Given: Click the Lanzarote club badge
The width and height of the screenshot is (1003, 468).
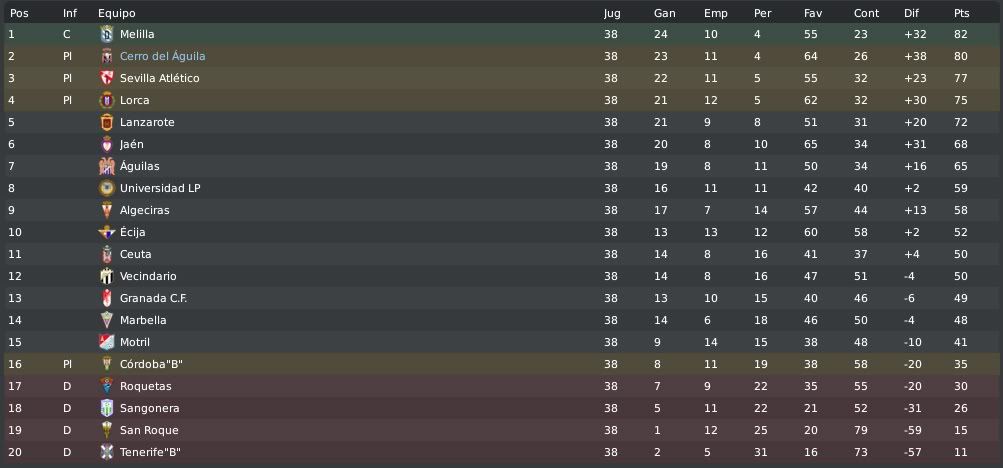Looking at the screenshot, I should click(107, 122).
